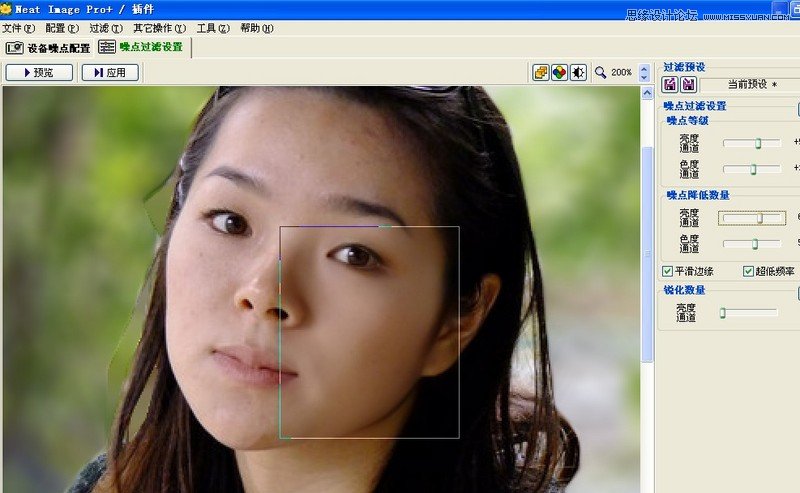Click the image scrollbar up arrow
The height and width of the screenshot is (493, 800).
(x=647, y=93)
